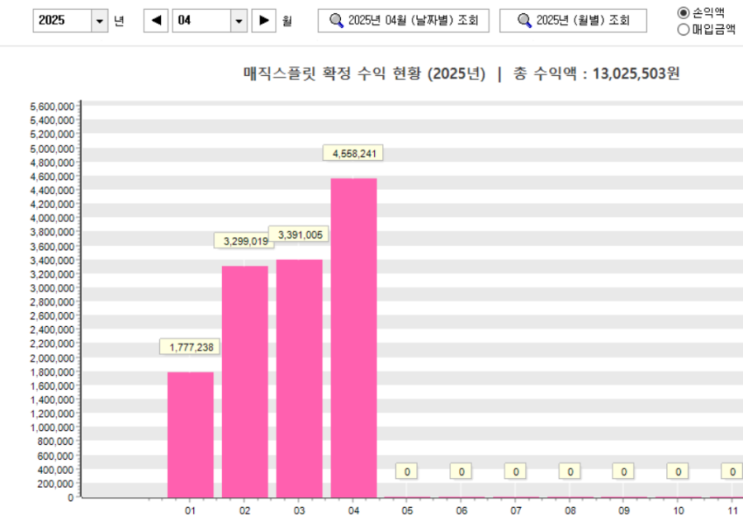743x521 pixels.
Task: Click the pink bar for month 03
Action: (x=299, y=378)
